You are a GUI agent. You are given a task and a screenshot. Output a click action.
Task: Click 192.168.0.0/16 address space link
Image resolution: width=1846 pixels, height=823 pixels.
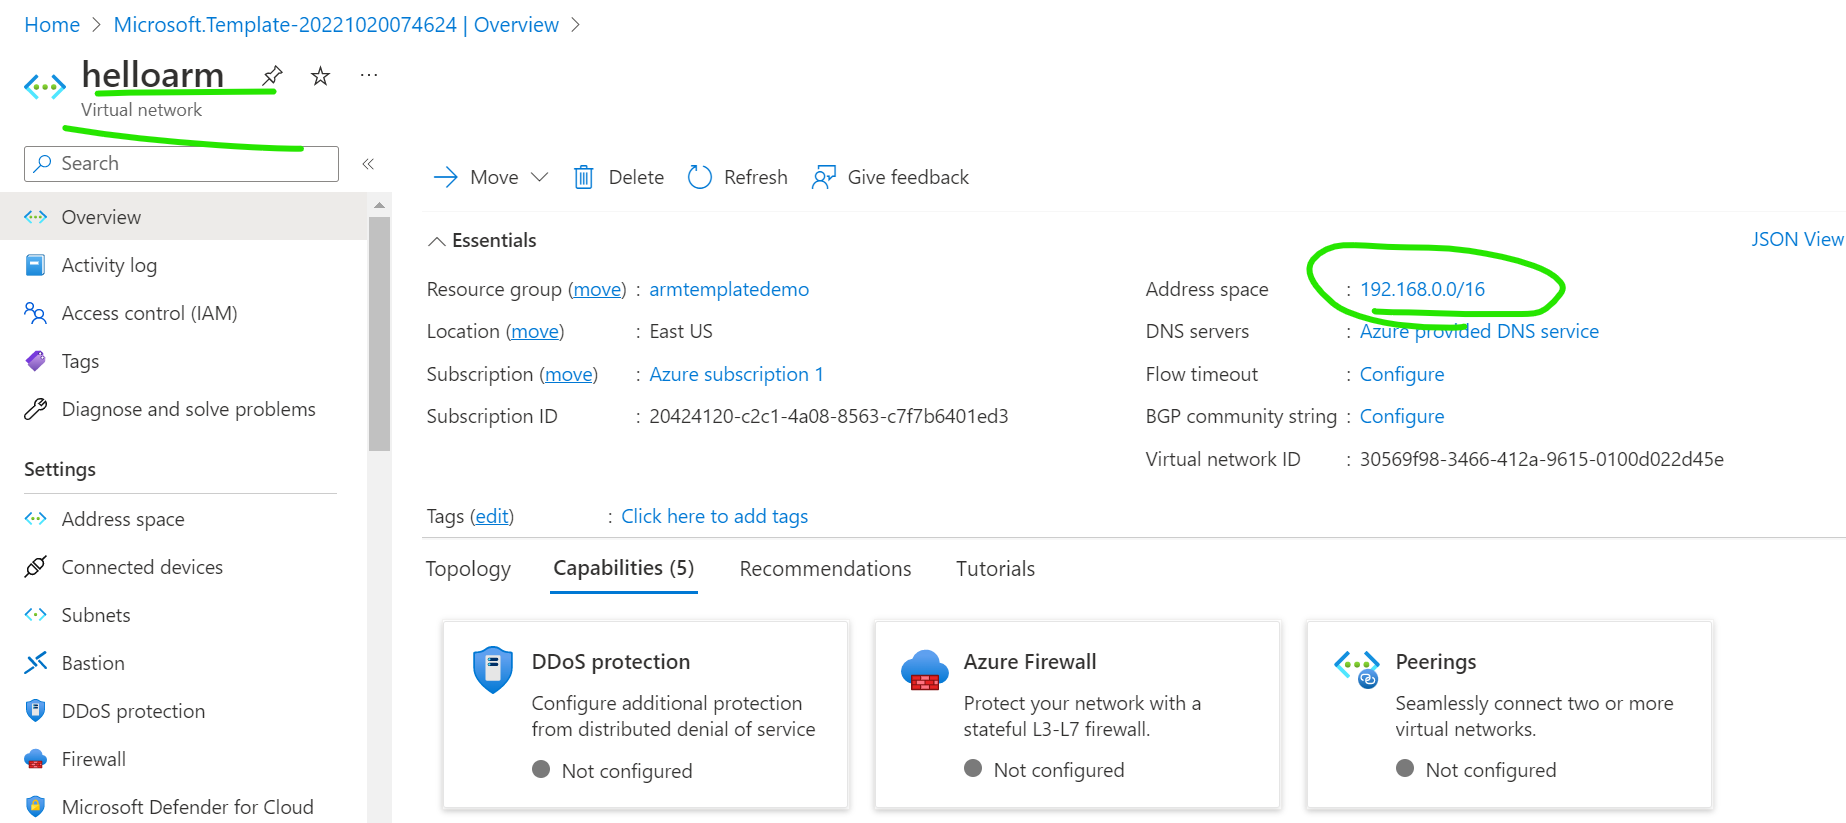click(x=1422, y=289)
